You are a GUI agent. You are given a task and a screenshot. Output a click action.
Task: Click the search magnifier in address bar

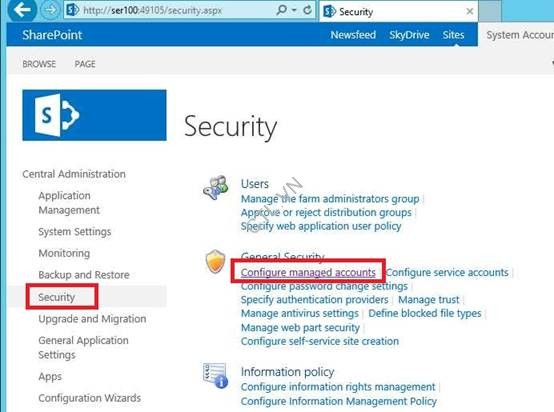click(282, 10)
